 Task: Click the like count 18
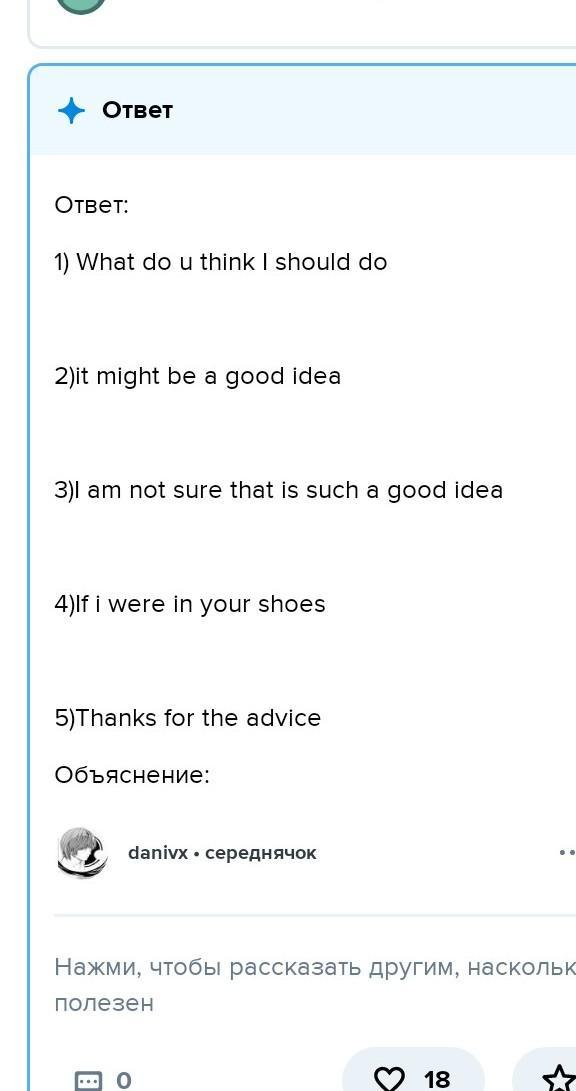438,1080
